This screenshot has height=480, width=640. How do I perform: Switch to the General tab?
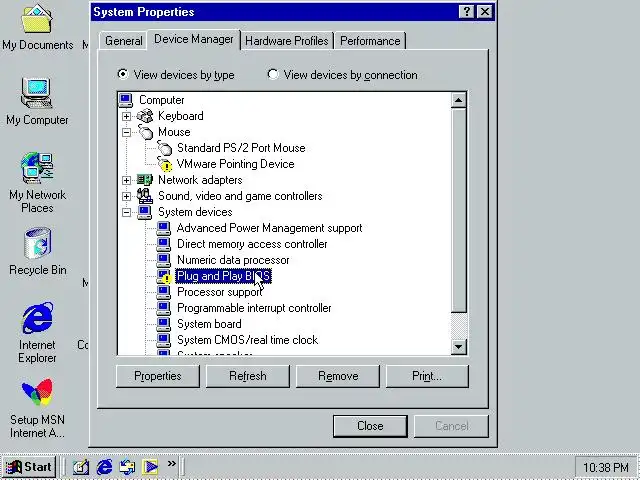pos(123,41)
